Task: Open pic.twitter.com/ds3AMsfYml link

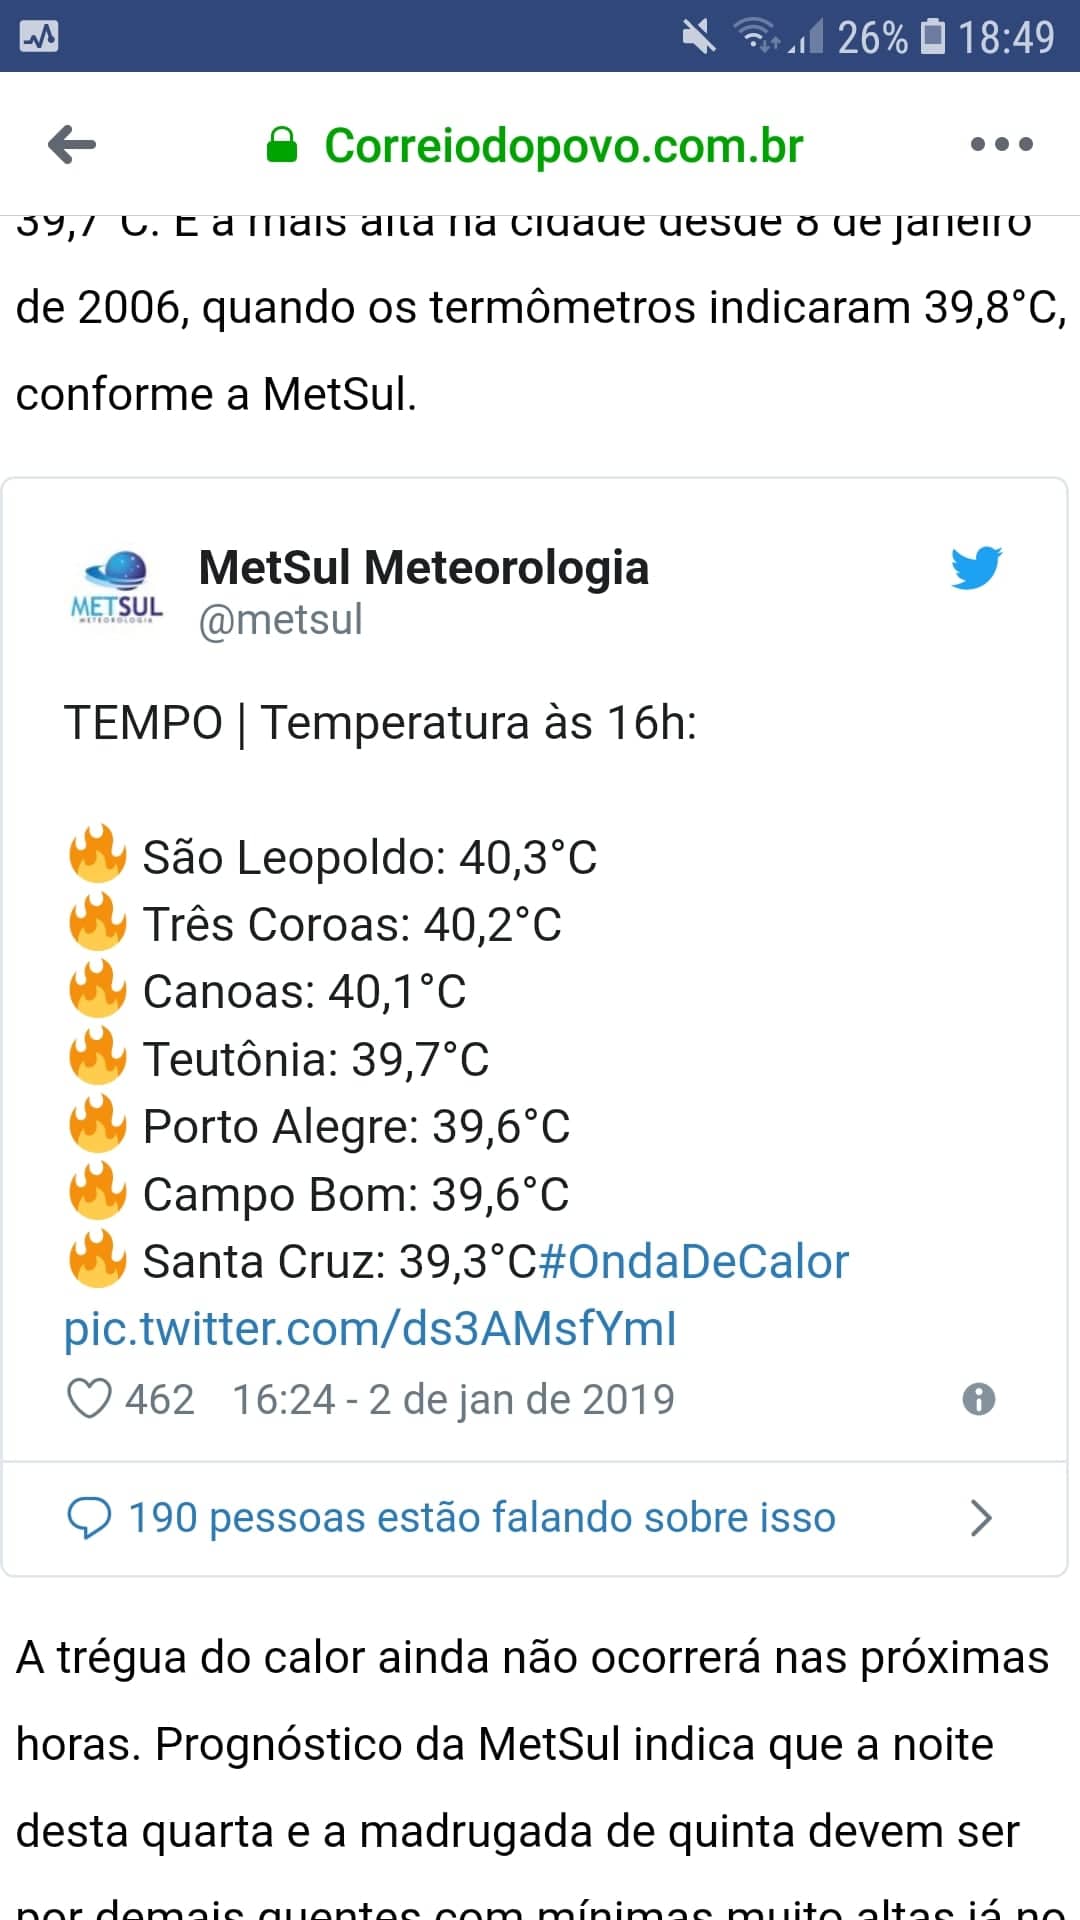Action: (370, 1329)
